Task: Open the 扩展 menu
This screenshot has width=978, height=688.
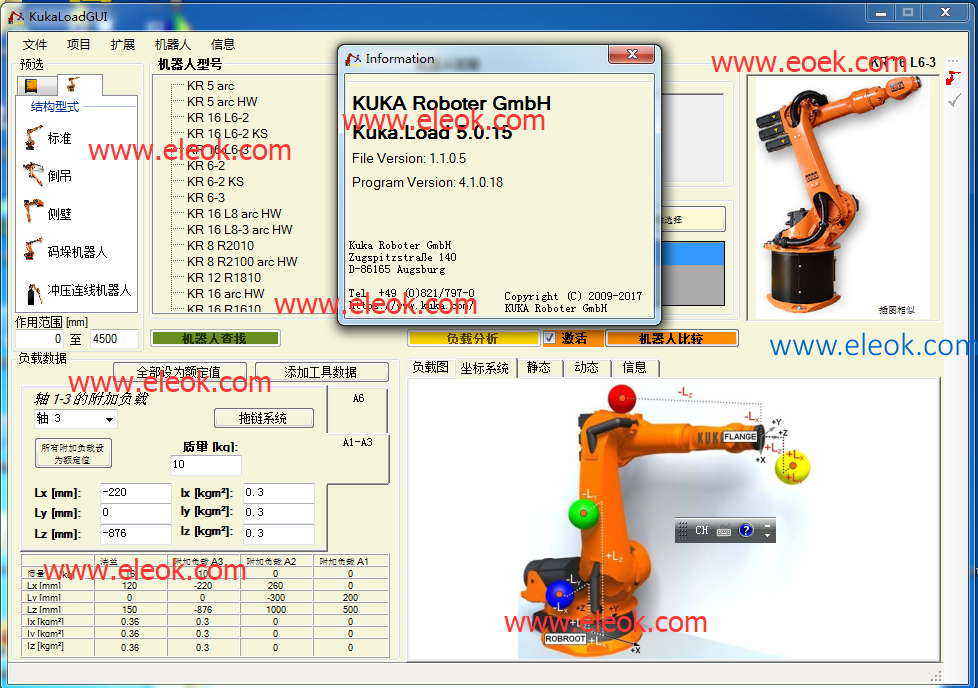Action: (x=122, y=44)
